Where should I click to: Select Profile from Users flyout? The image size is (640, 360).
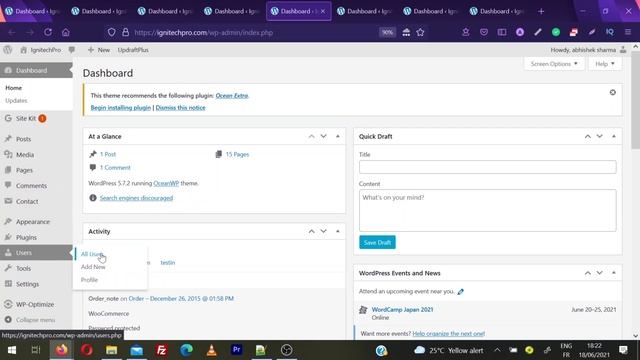89,280
